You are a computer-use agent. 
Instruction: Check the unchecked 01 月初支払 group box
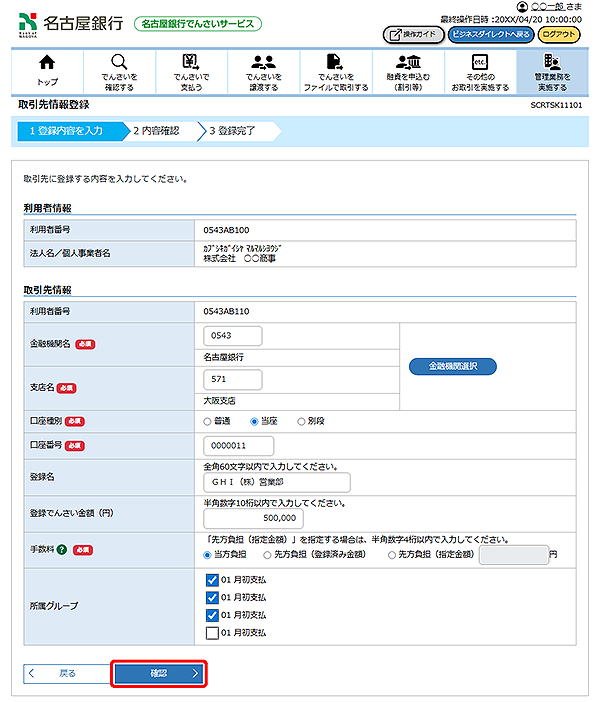click(x=211, y=633)
